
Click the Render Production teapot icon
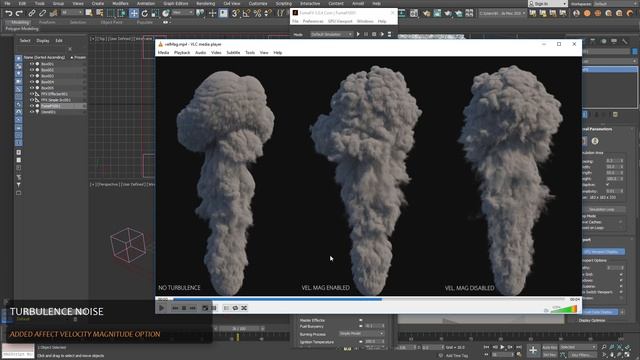(x=448, y=13)
